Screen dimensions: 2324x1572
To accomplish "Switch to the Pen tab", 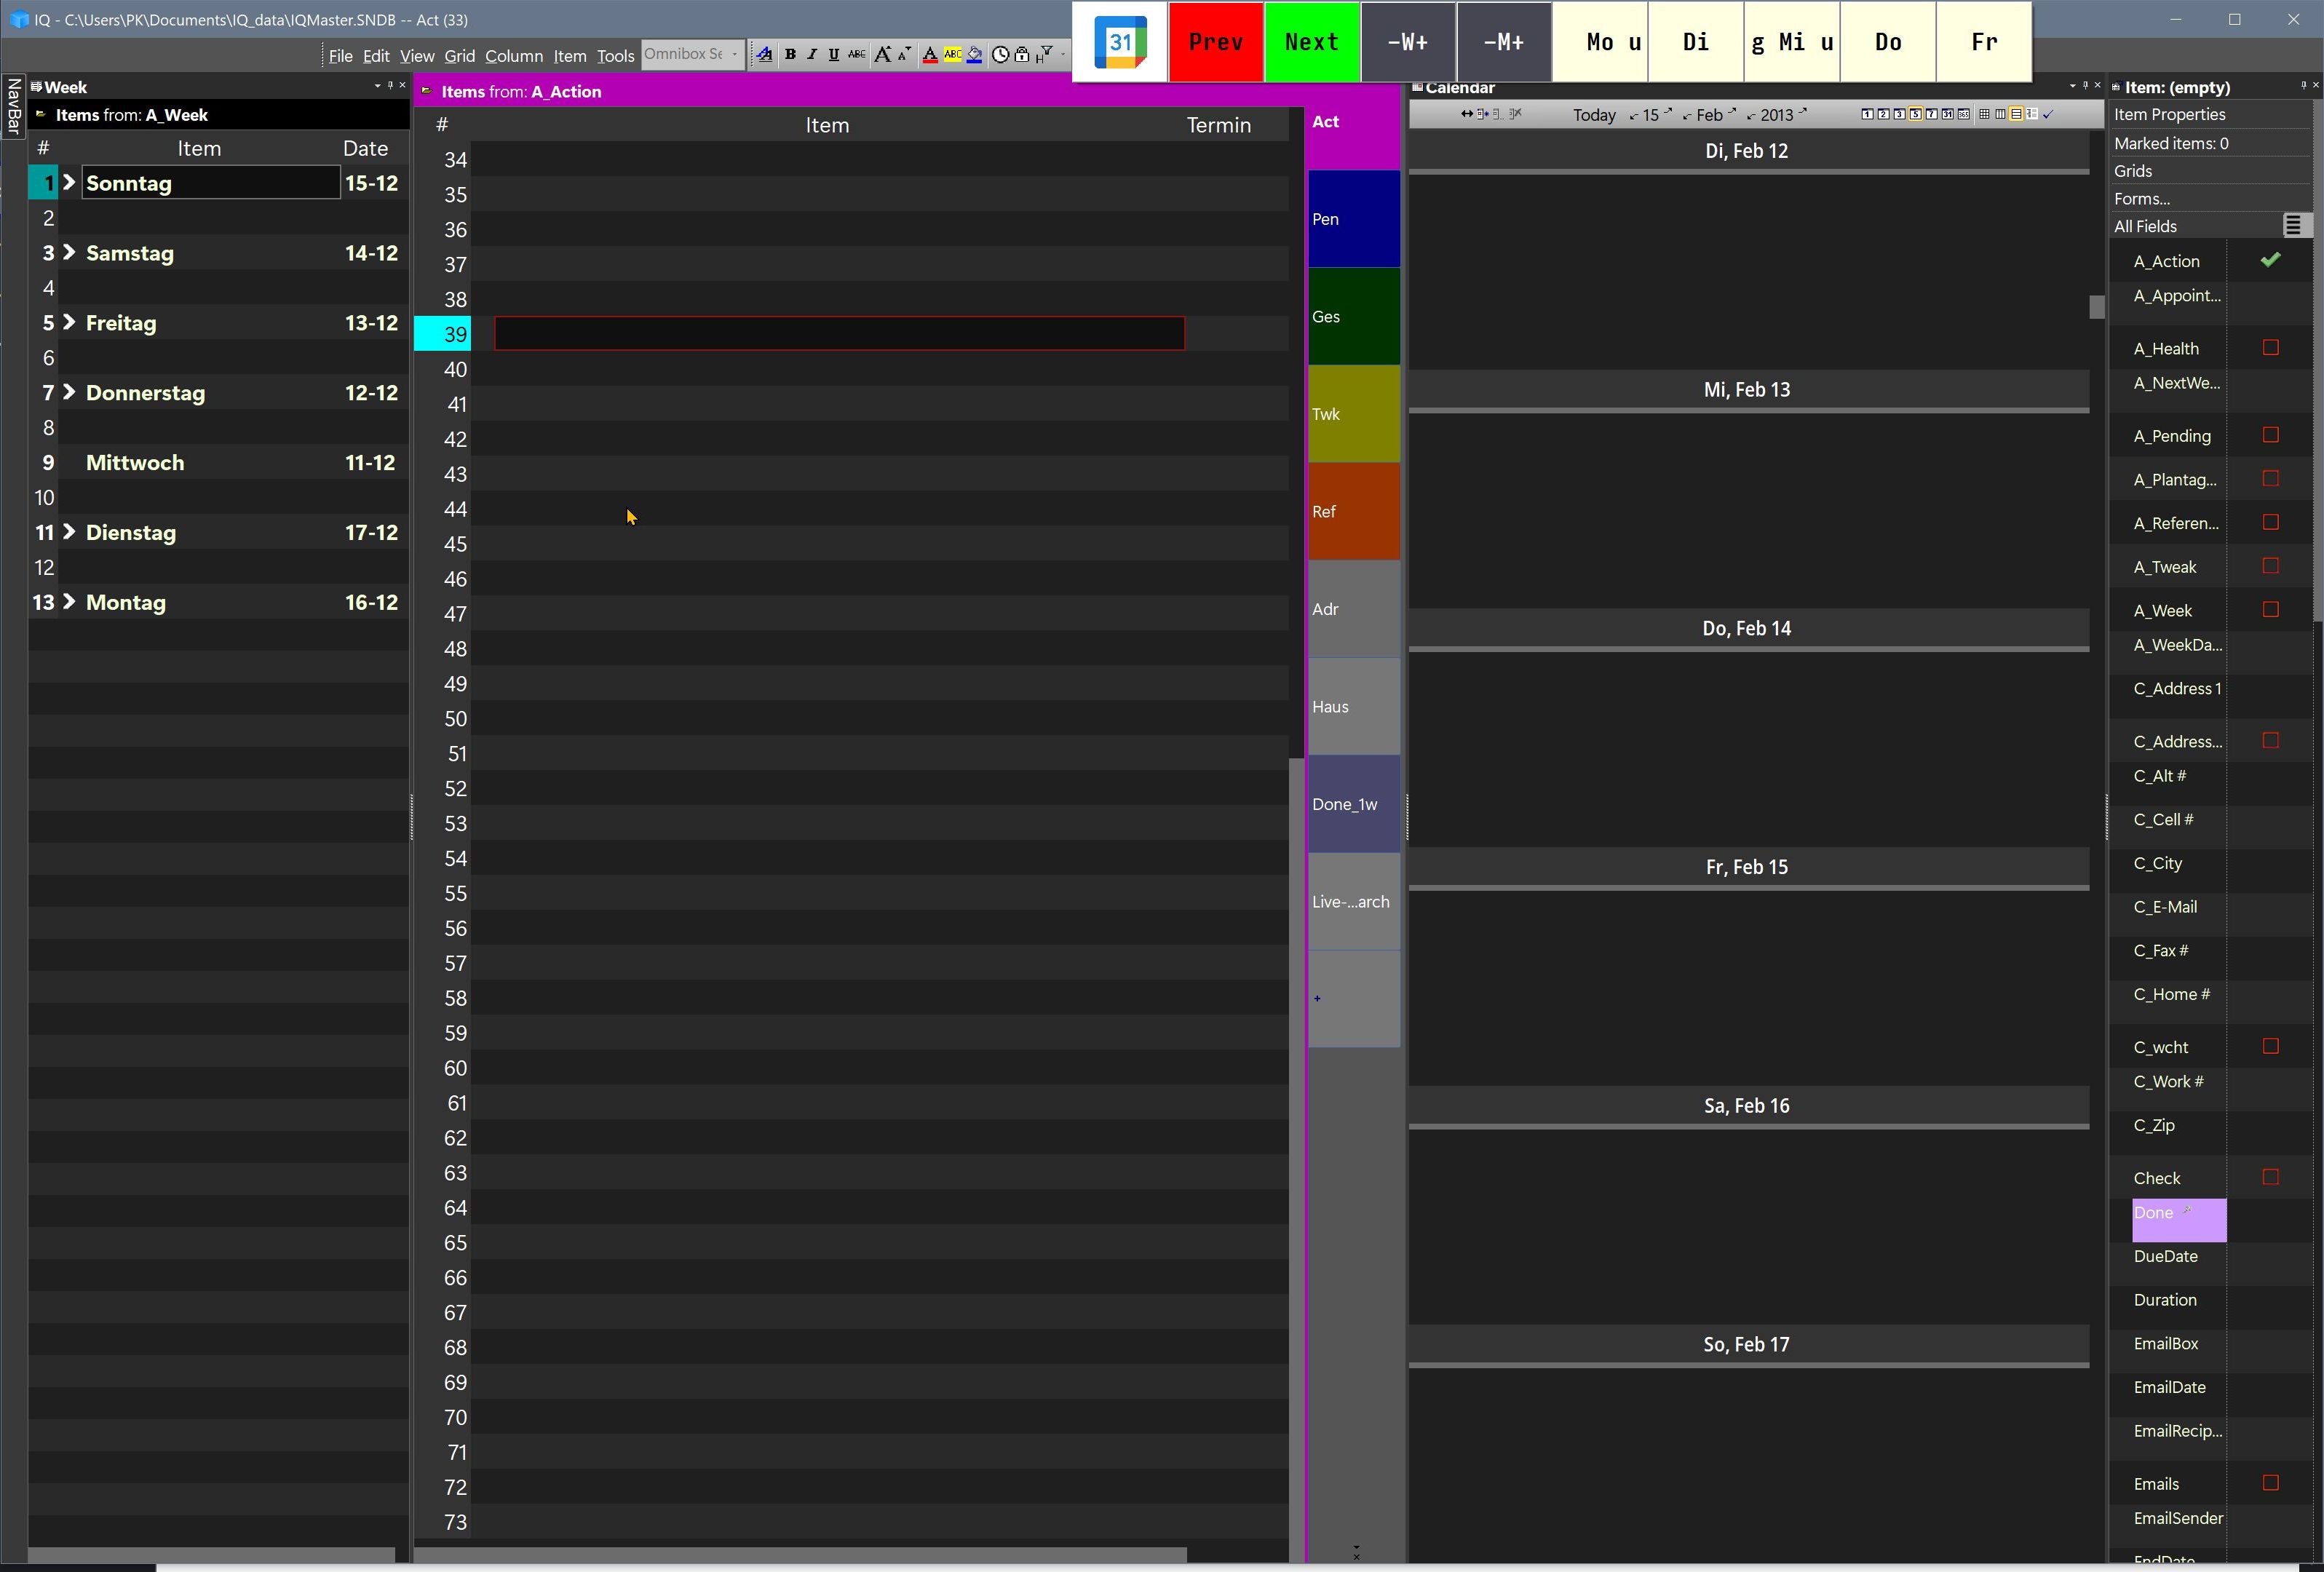I will [x=1353, y=219].
